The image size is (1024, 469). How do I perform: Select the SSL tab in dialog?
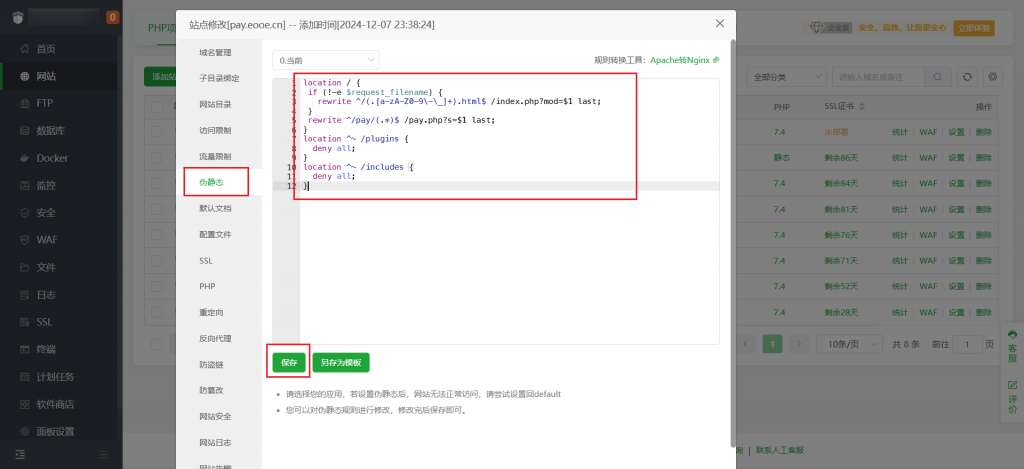[x=206, y=260]
